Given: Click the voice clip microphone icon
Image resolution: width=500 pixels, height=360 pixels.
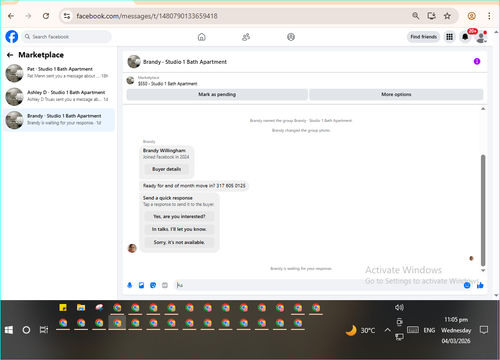Looking at the screenshot, I should (130, 285).
